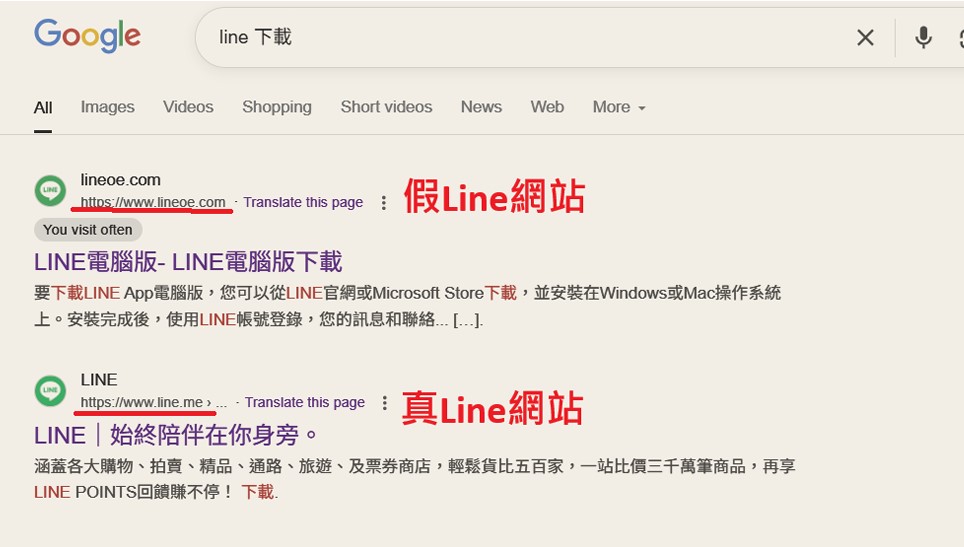Start voice search with microphone icon
The width and height of the screenshot is (964, 547).
click(923, 37)
